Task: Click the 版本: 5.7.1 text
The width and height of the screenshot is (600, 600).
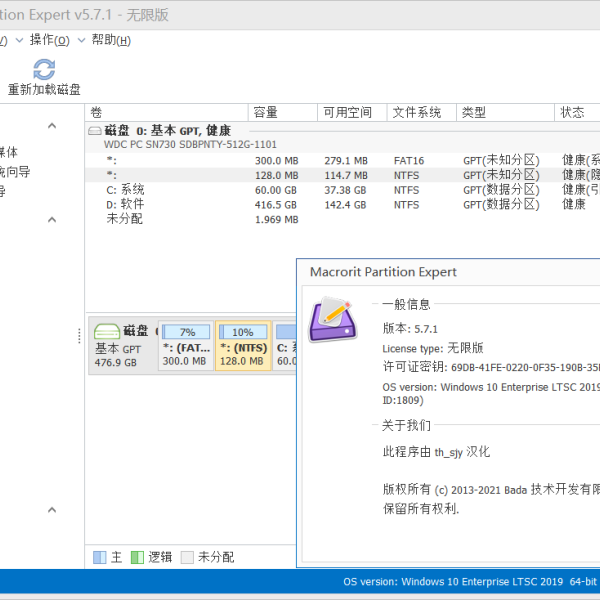Action: (x=410, y=329)
